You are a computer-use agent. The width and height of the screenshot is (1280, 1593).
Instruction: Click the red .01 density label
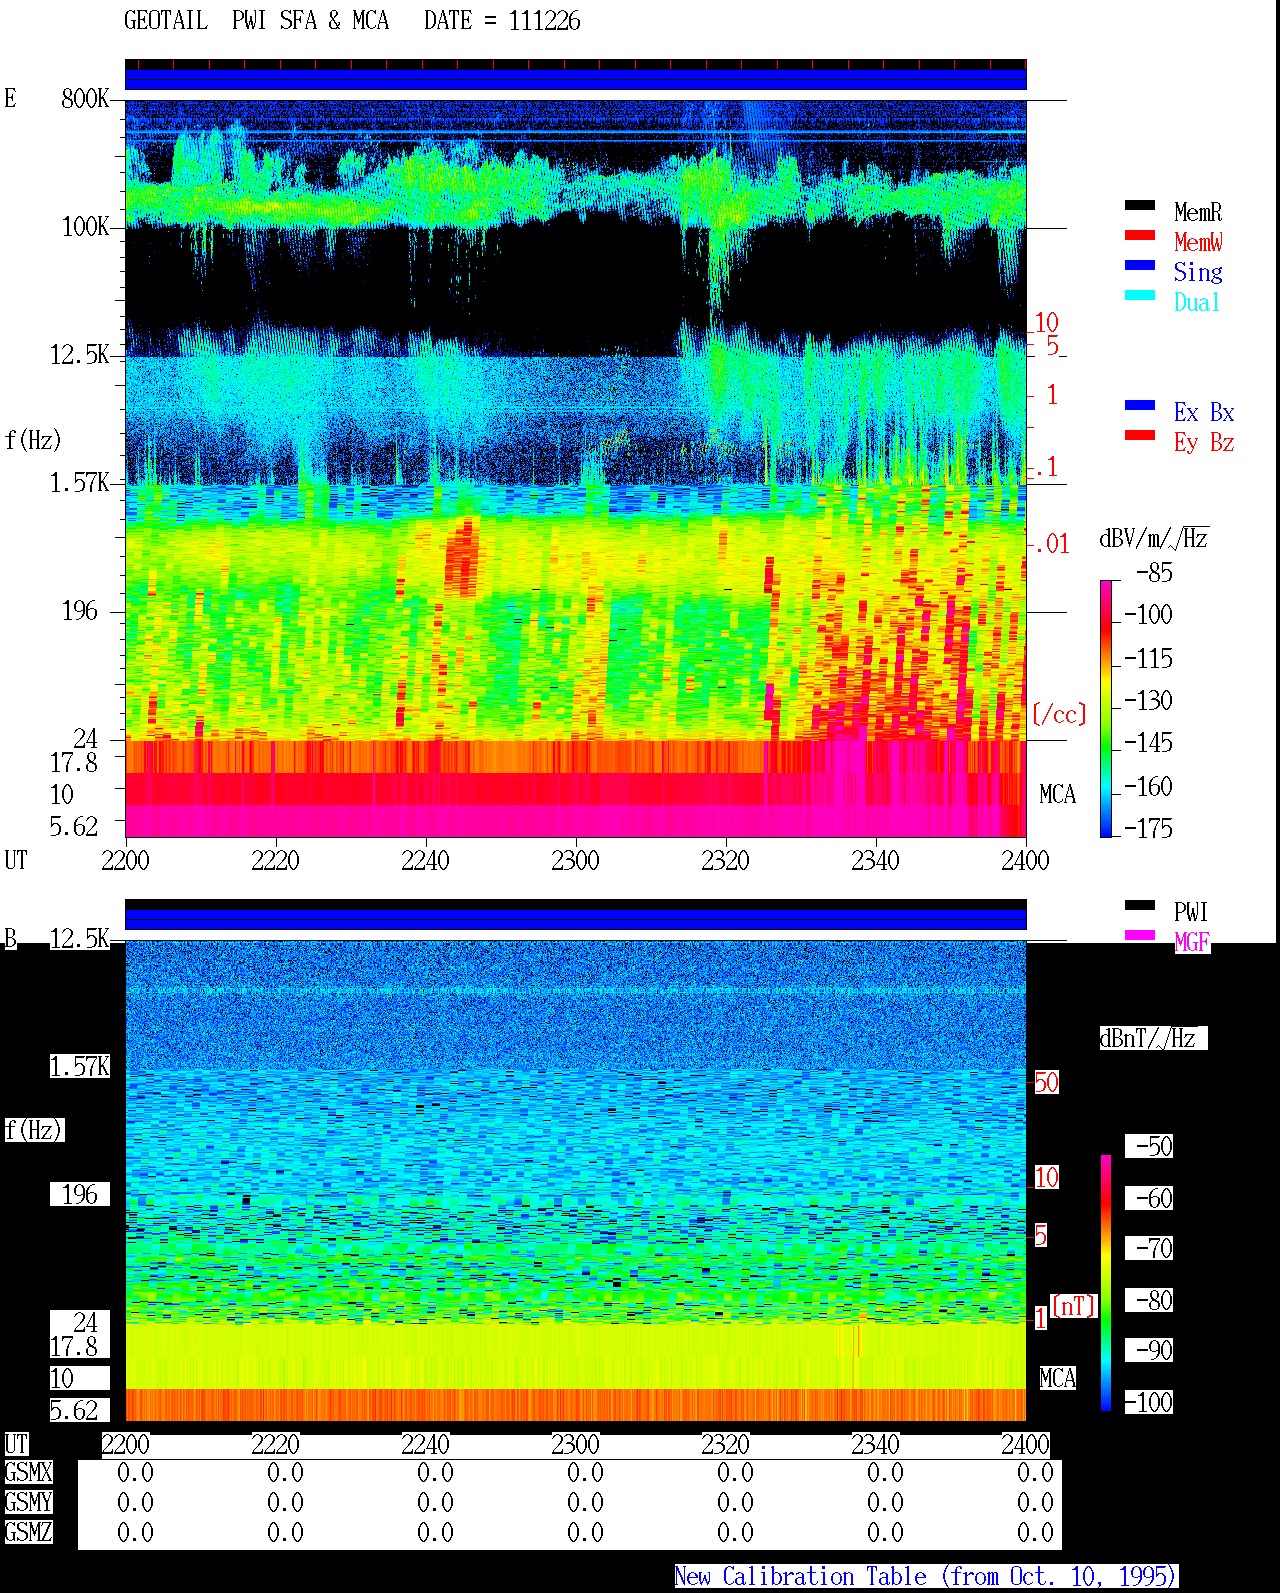click(x=1051, y=544)
